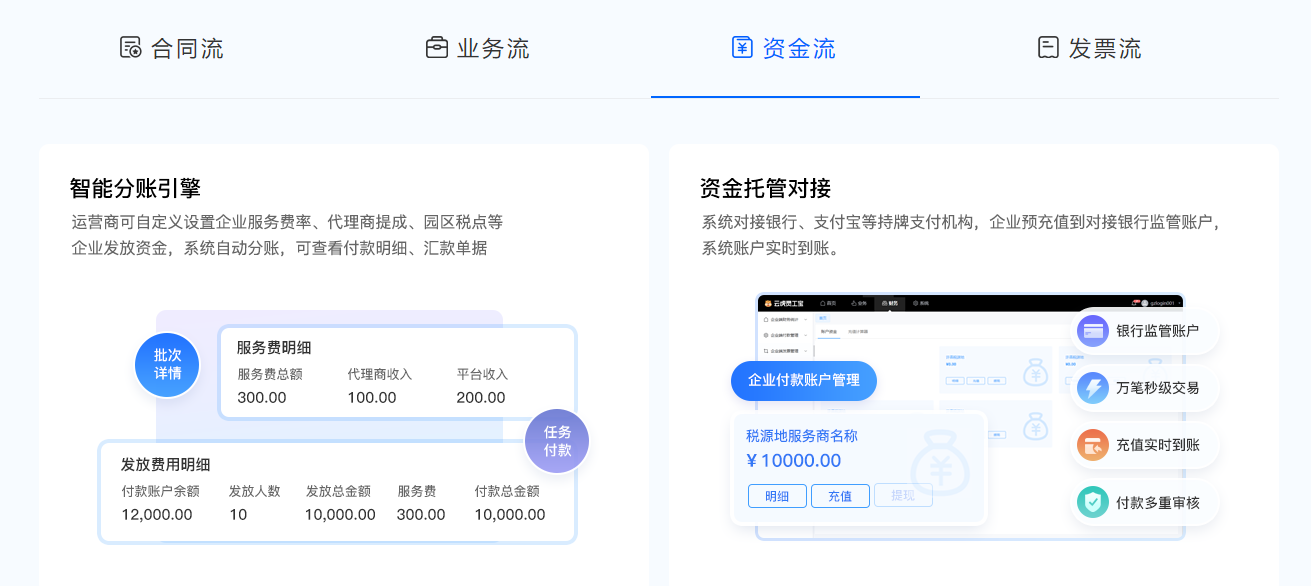Viewport: 1311px width, 586px height.
Task: Click the purple 任务付款 circular badge
Action: point(556,440)
